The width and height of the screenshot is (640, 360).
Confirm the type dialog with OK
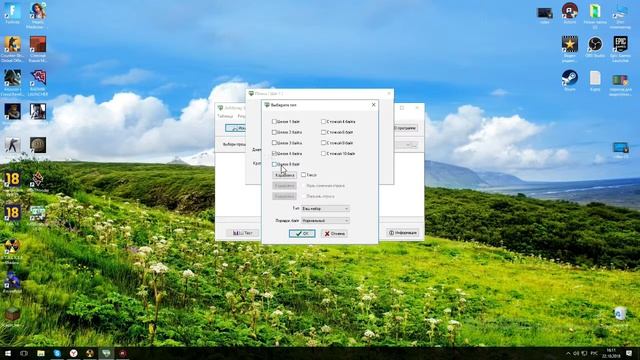coord(302,233)
